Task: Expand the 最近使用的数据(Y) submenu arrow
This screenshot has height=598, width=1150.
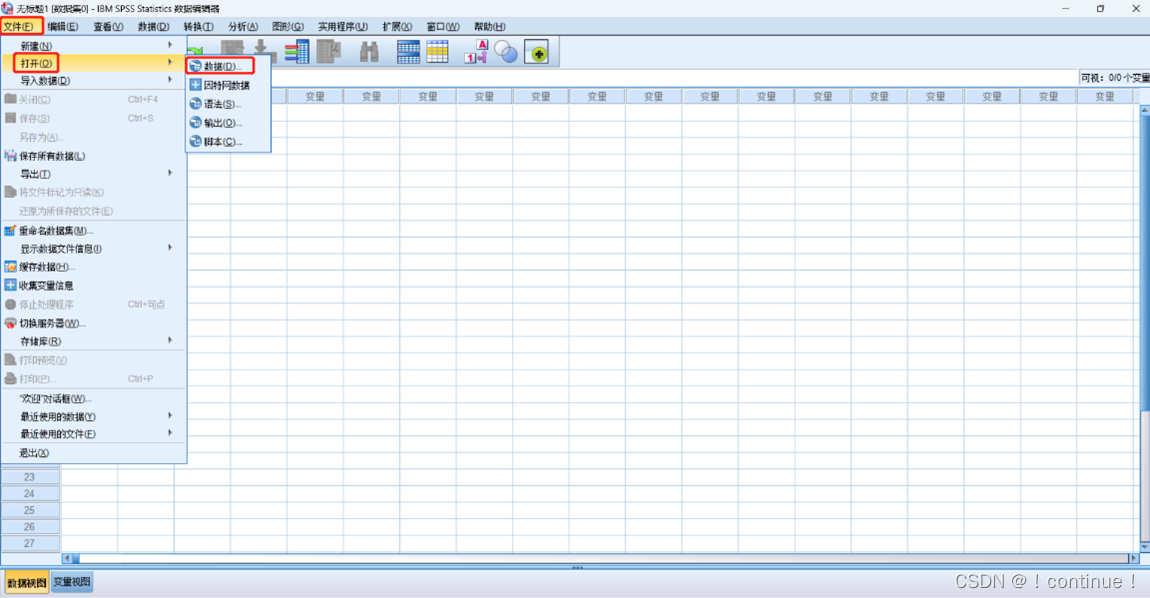Action: click(170, 415)
